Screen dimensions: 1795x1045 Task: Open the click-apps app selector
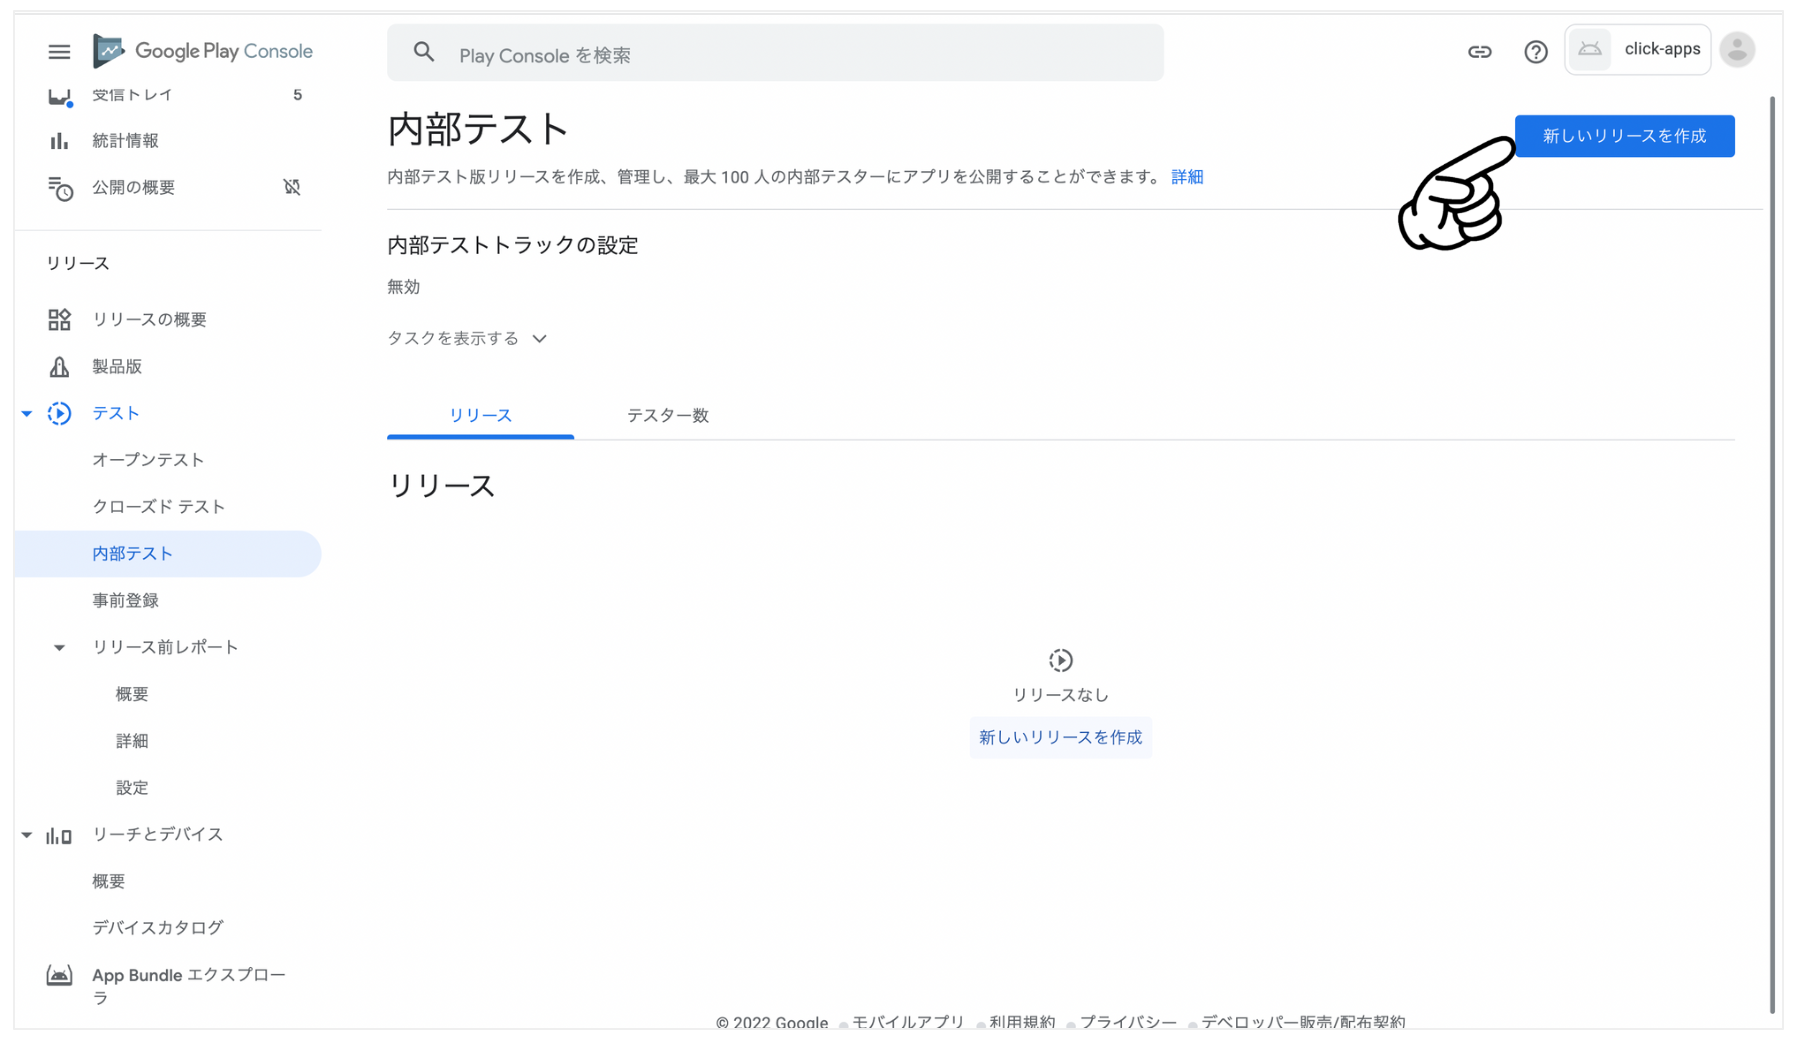click(1637, 49)
